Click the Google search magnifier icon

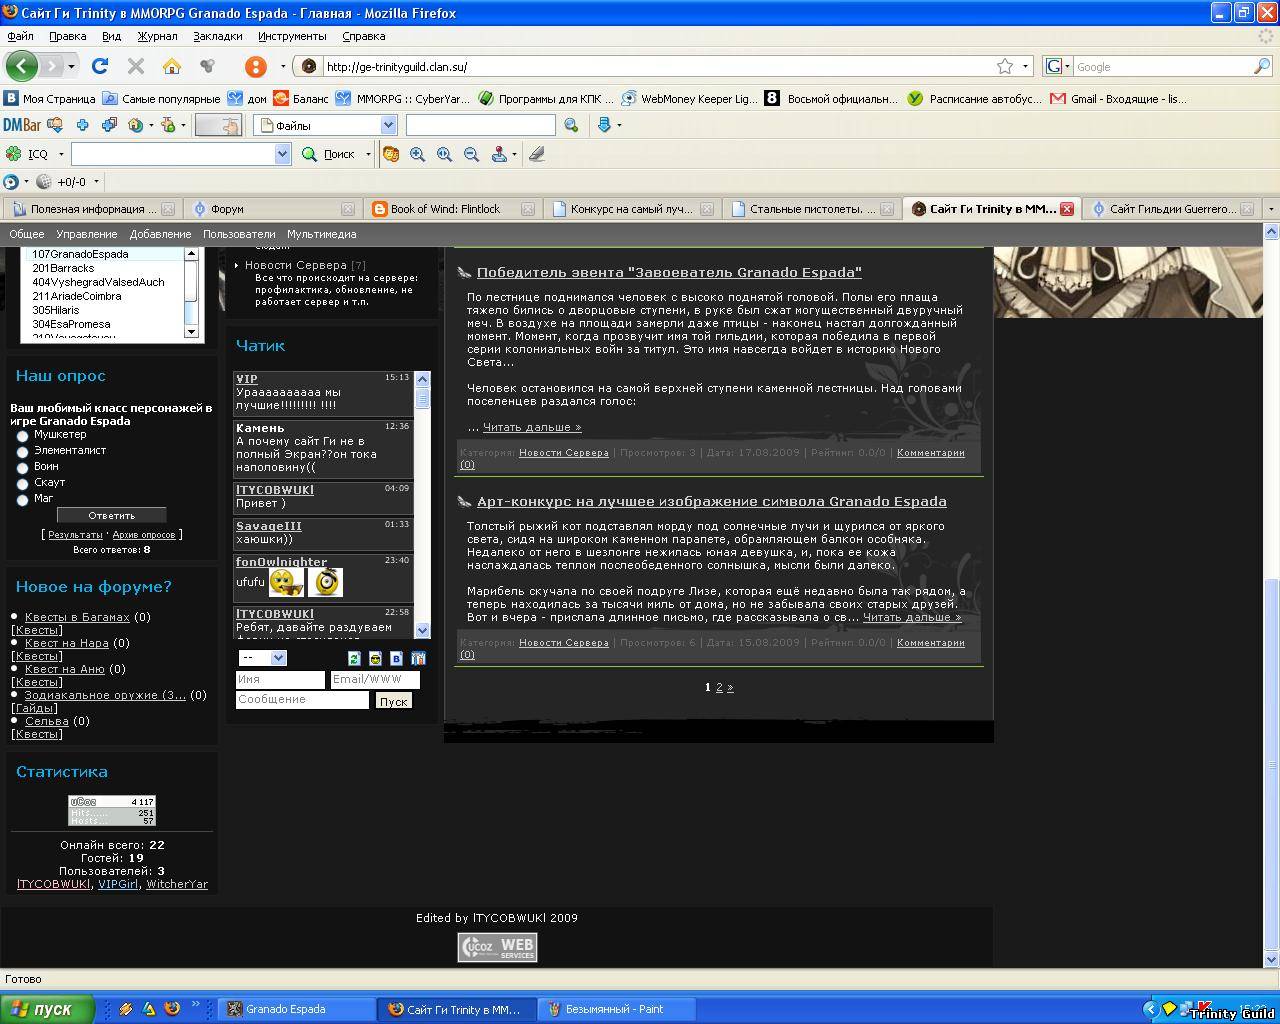point(1261,66)
